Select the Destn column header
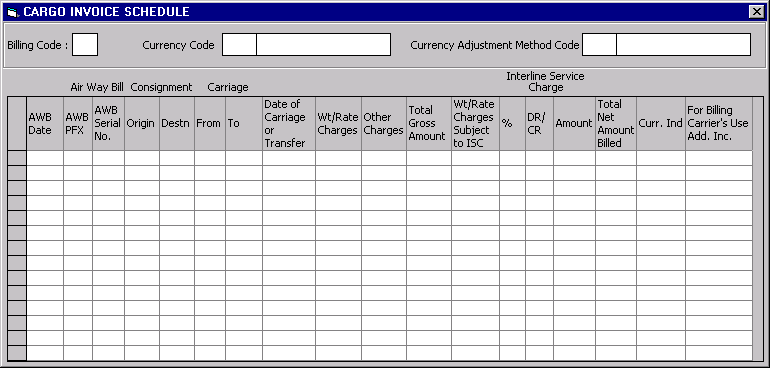This screenshot has width=770, height=368. tap(177, 124)
